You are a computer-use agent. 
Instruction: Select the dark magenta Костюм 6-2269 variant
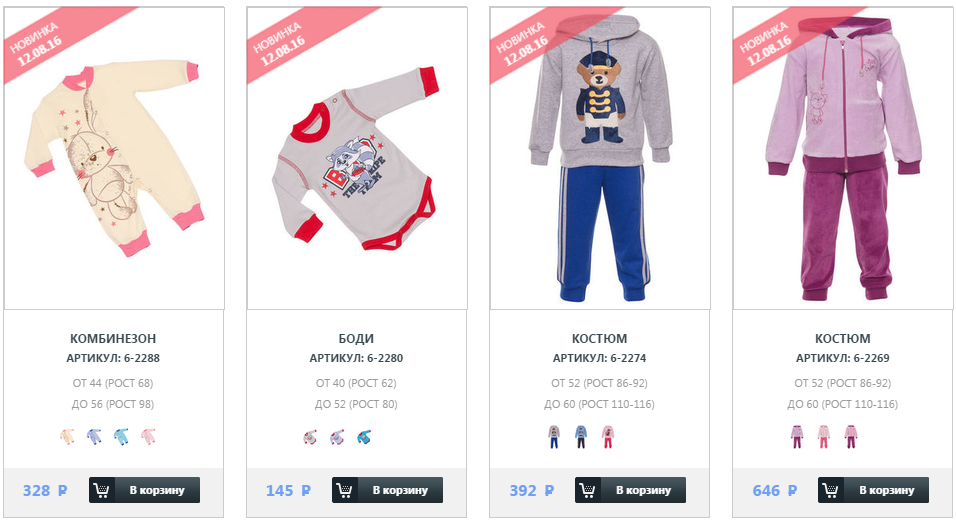point(851,437)
